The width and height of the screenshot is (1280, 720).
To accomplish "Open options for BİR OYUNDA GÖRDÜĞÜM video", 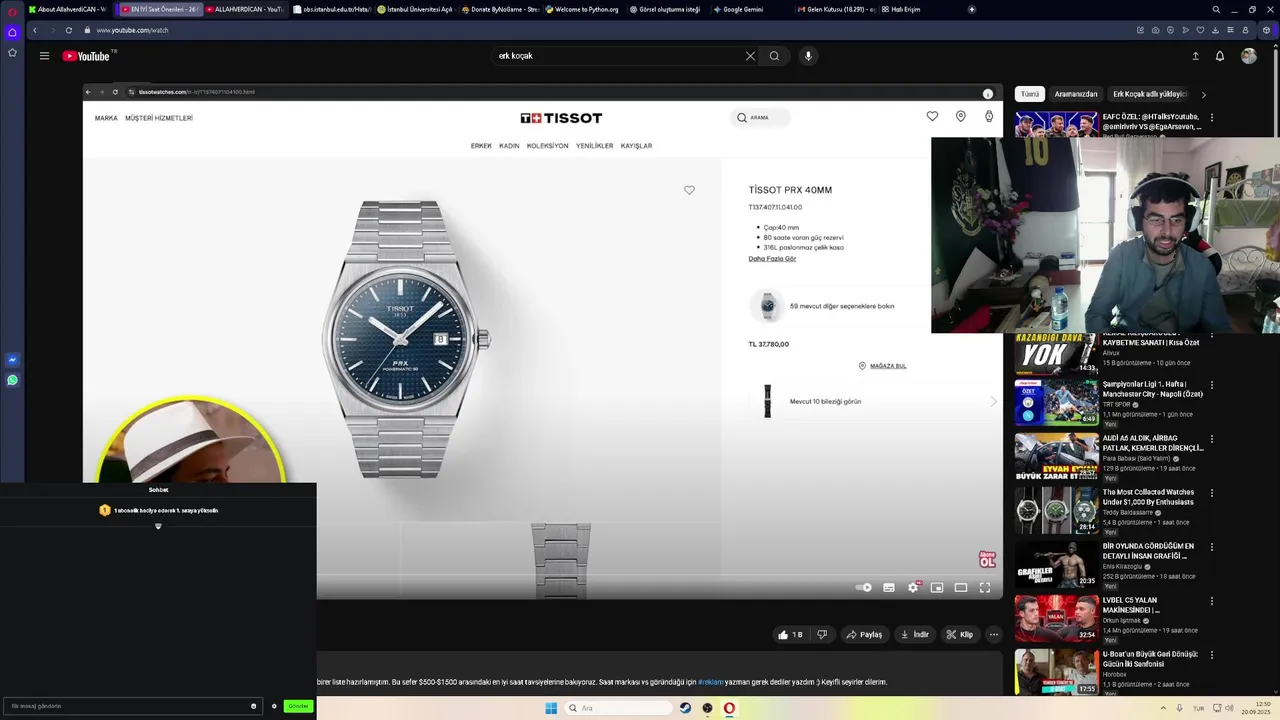I will click(x=1212, y=547).
